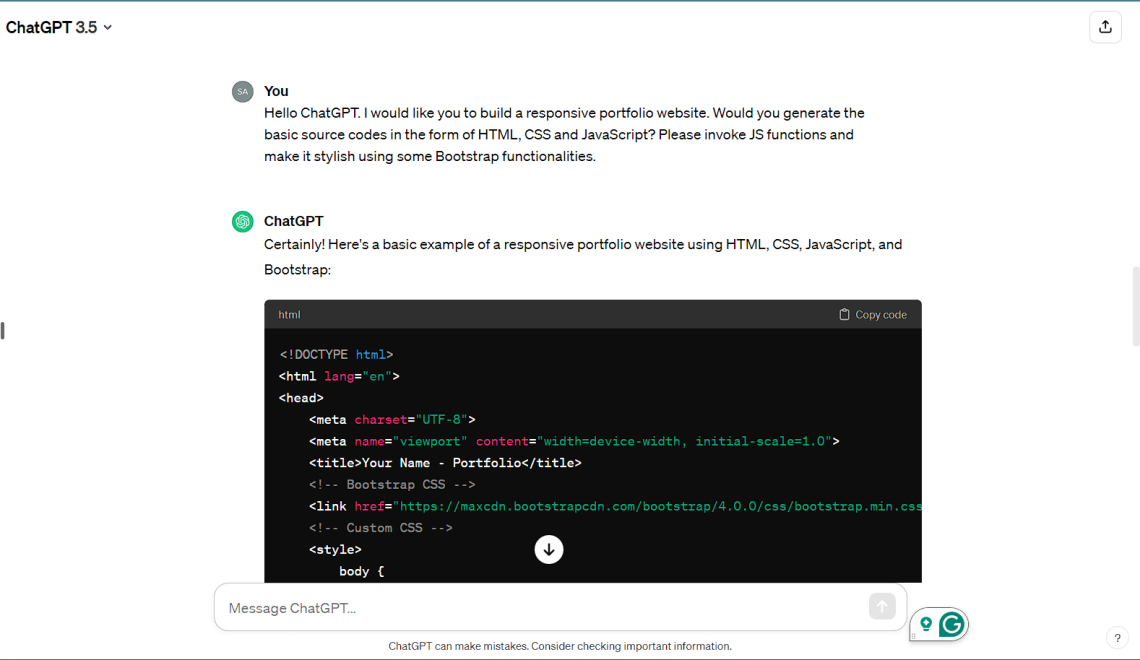Click the html language label in code header
This screenshot has height=660, width=1140.
point(289,314)
